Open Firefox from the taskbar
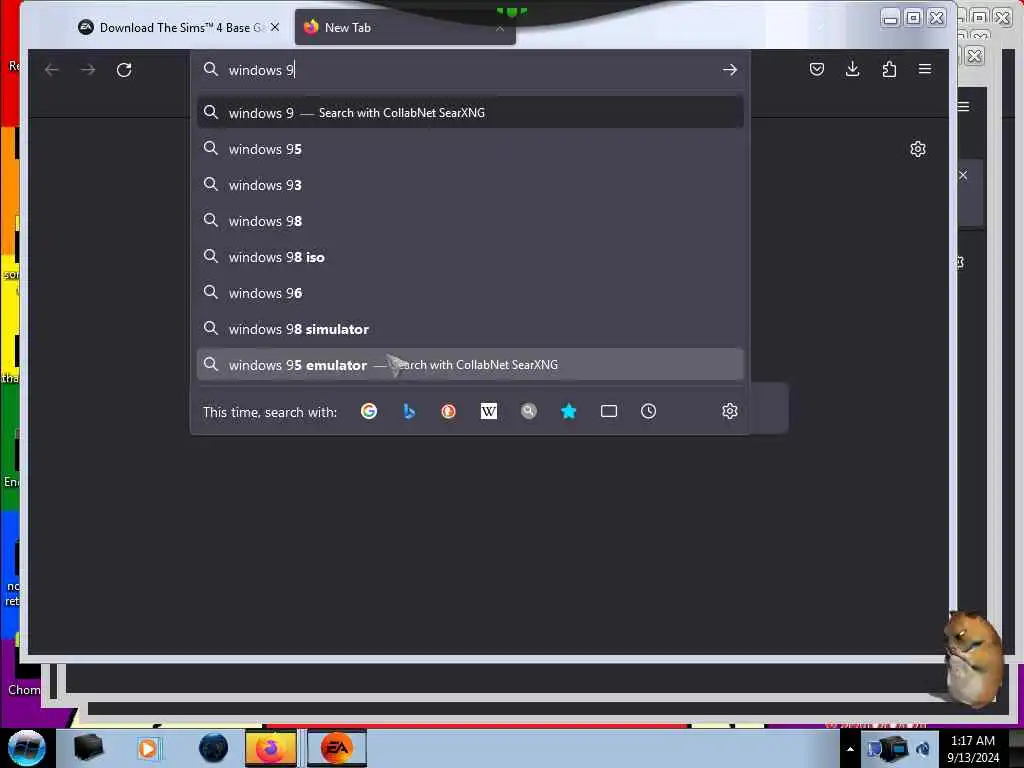1024x768 pixels. coord(270,748)
